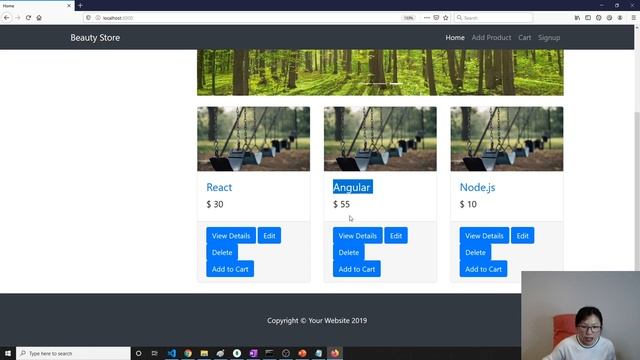Click the Copyright Your Website 2019 text
This screenshot has width=640, height=360.
pos(317,321)
